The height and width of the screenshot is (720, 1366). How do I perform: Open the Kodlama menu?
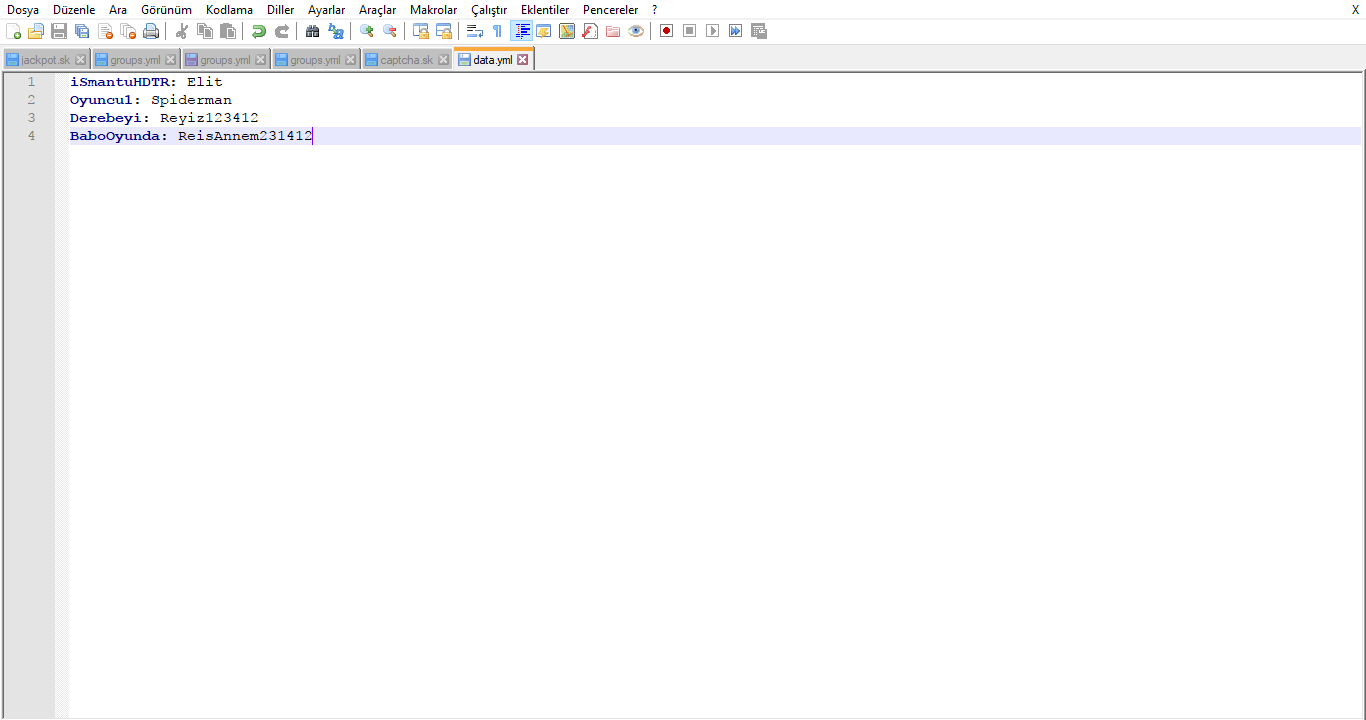[x=229, y=10]
